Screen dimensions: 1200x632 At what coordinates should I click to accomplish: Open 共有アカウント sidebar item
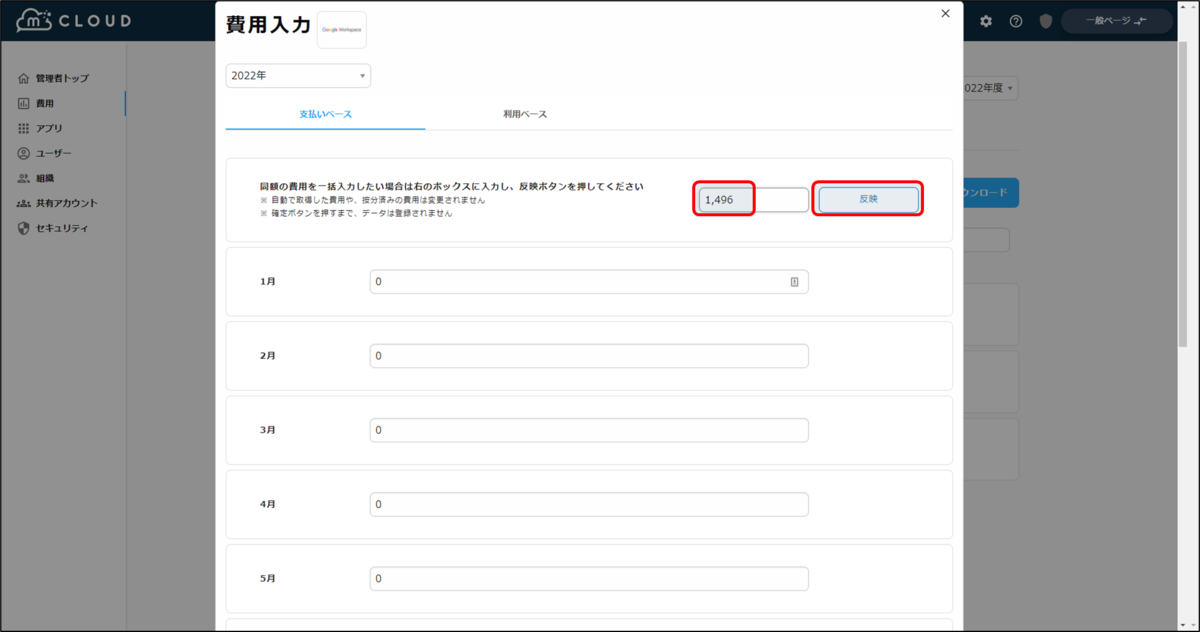[x=67, y=203]
